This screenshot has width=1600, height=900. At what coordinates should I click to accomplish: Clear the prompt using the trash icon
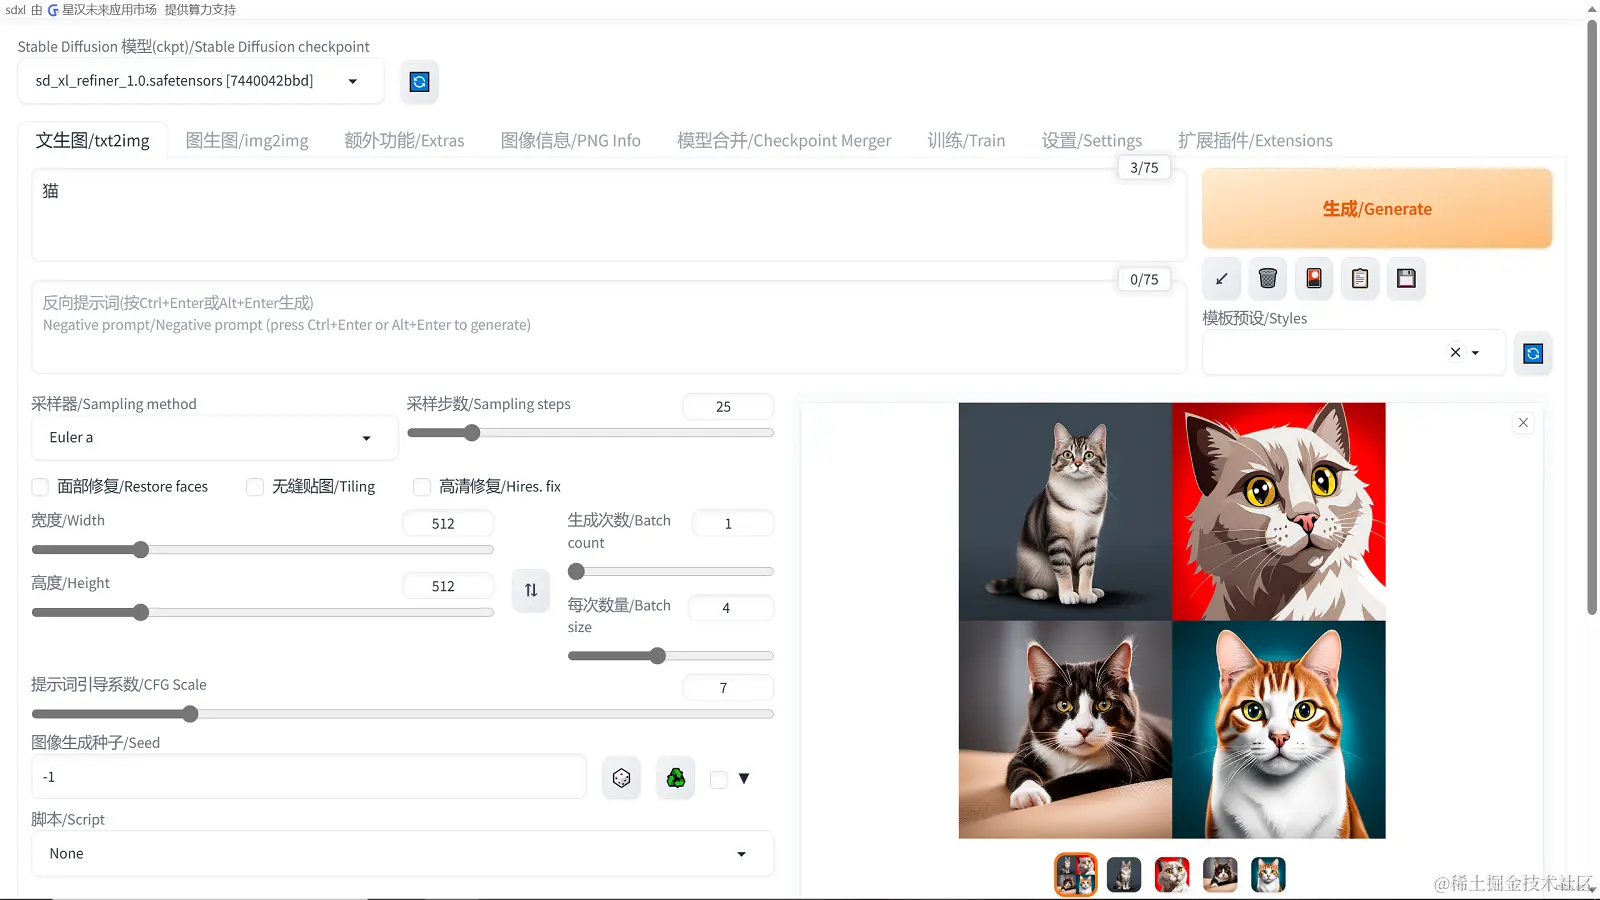coord(1267,279)
